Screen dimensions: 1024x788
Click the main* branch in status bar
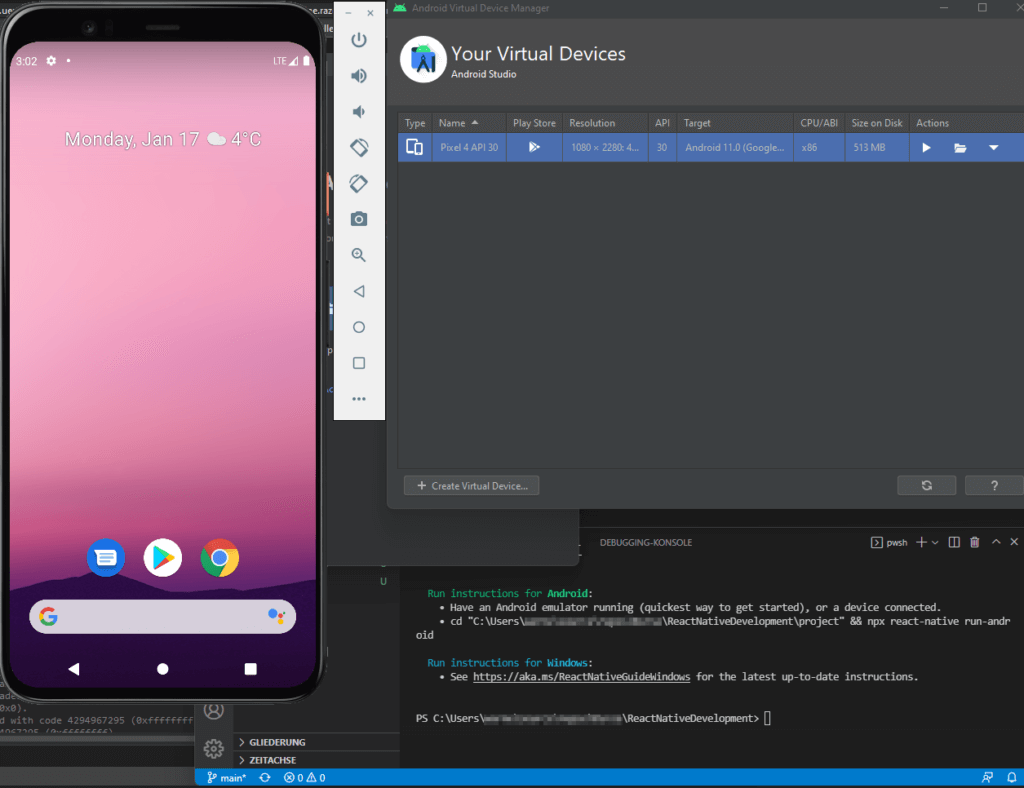[x=228, y=777]
